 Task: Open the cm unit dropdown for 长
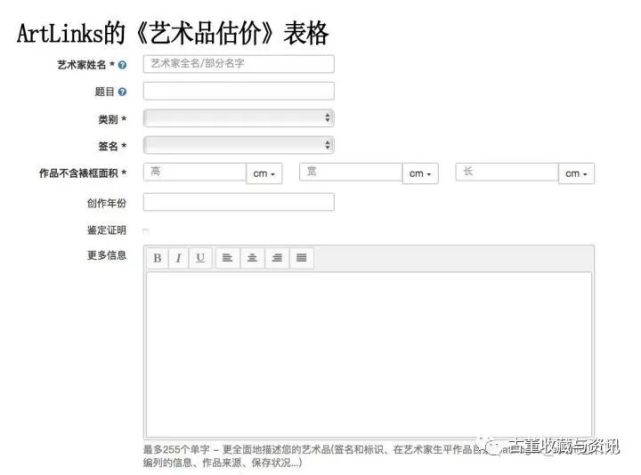[x=576, y=173]
